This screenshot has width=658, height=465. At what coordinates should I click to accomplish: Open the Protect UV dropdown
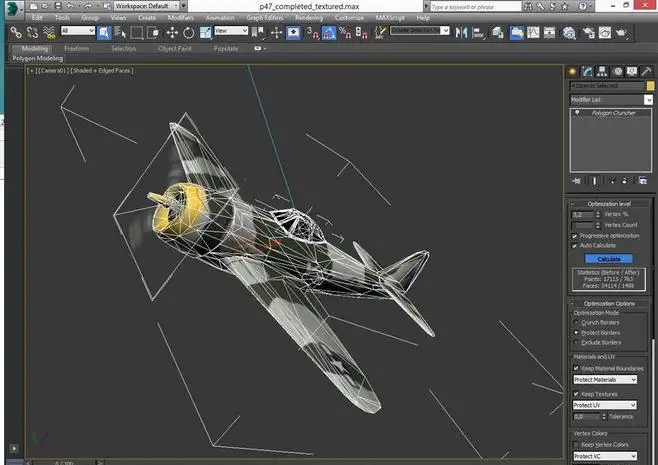click(x=605, y=405)
